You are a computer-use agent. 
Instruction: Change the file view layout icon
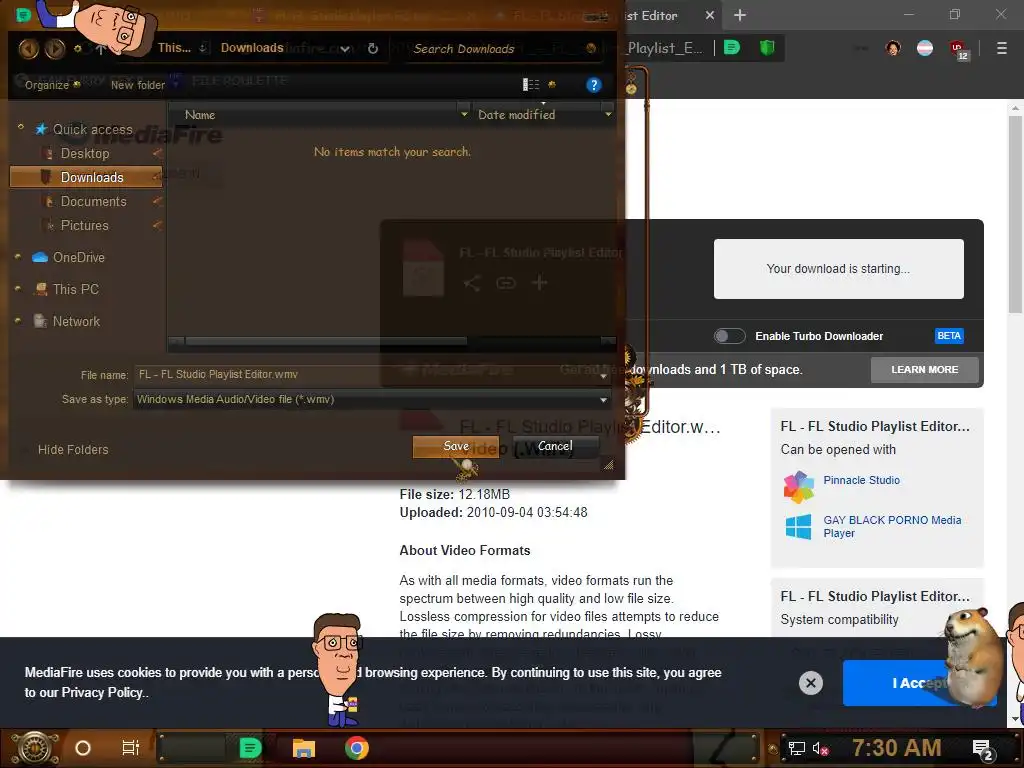click(531, 84)
